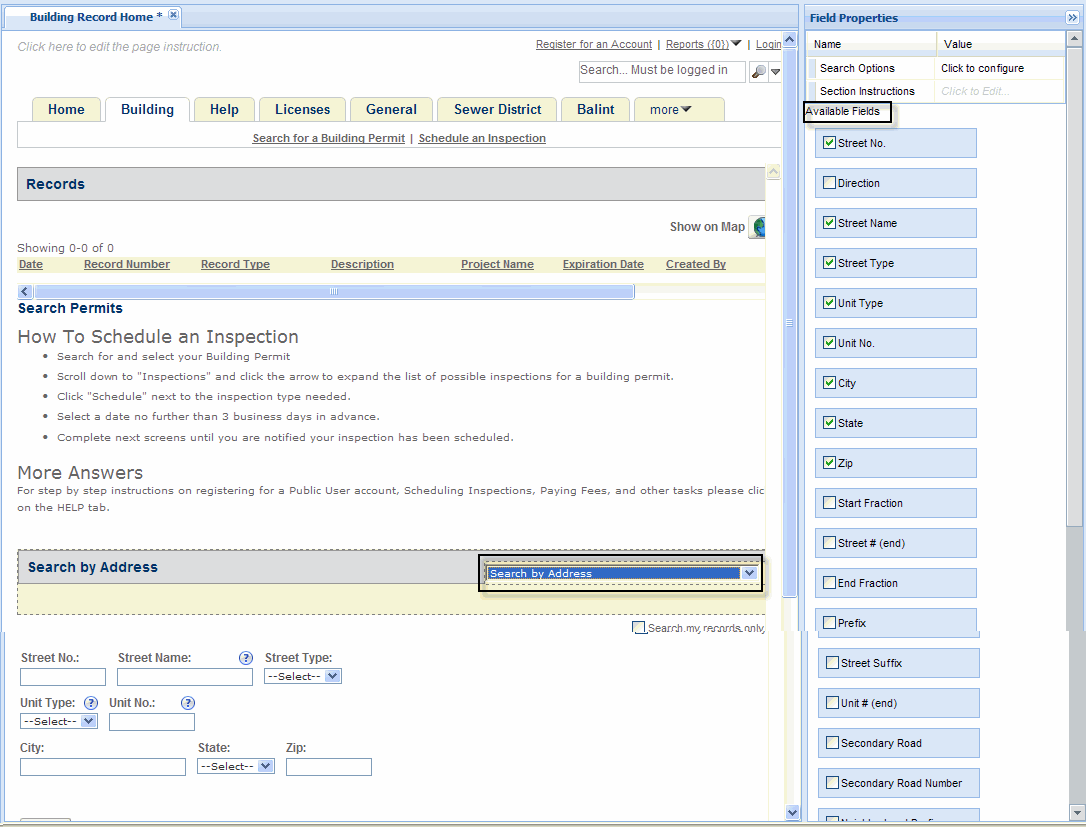Open the Sewer District tab
Image resolution: width=1086 pixels, height=827 pixels.
pyautogui.click(x=497, y=110)
